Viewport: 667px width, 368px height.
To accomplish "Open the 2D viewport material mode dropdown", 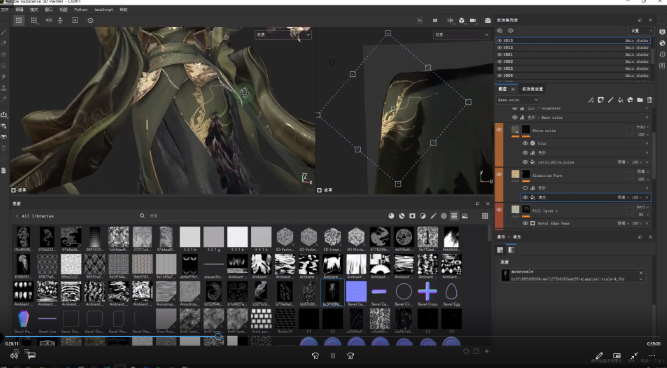I will pos(462,35).
